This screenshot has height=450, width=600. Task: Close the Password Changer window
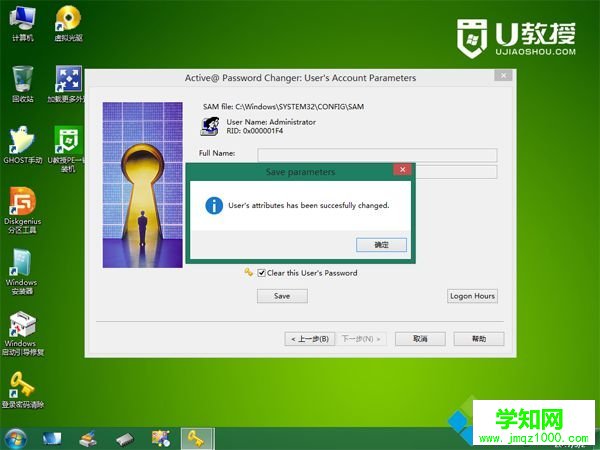[x=503, y=75]
